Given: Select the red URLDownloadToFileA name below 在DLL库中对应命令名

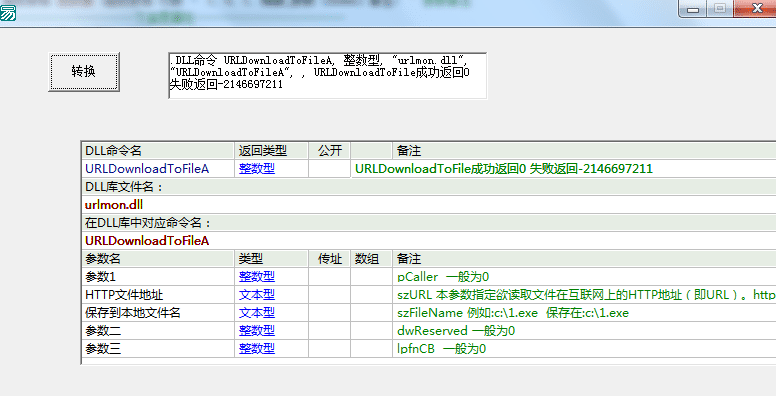Looking at the screenshot, I should (147, 241).
